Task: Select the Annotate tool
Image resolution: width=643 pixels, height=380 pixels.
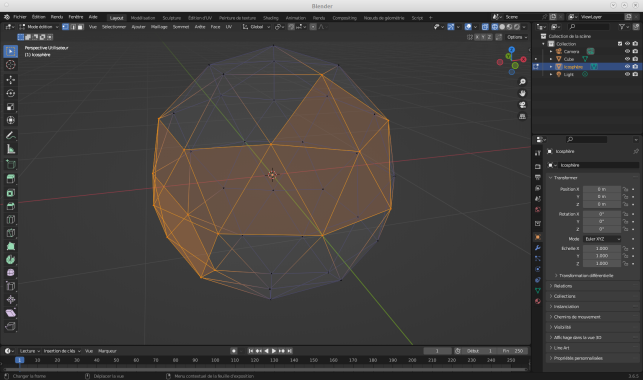Action: 11,135
